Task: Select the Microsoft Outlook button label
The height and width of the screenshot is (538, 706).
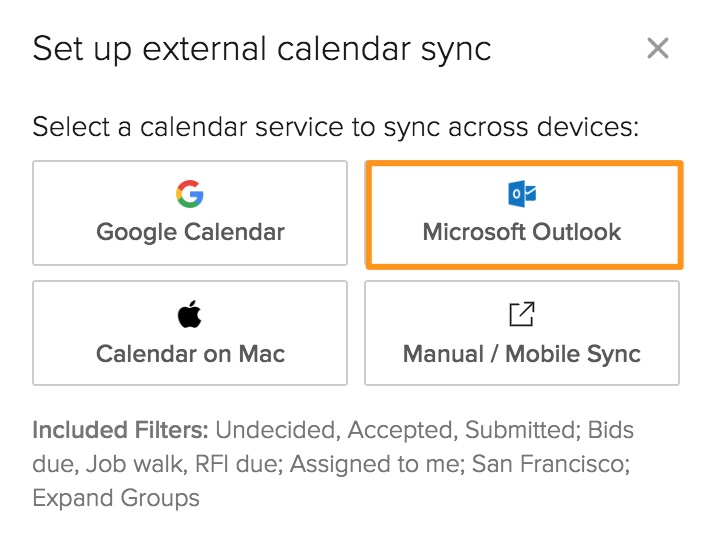Action: (x=522, y=232)
